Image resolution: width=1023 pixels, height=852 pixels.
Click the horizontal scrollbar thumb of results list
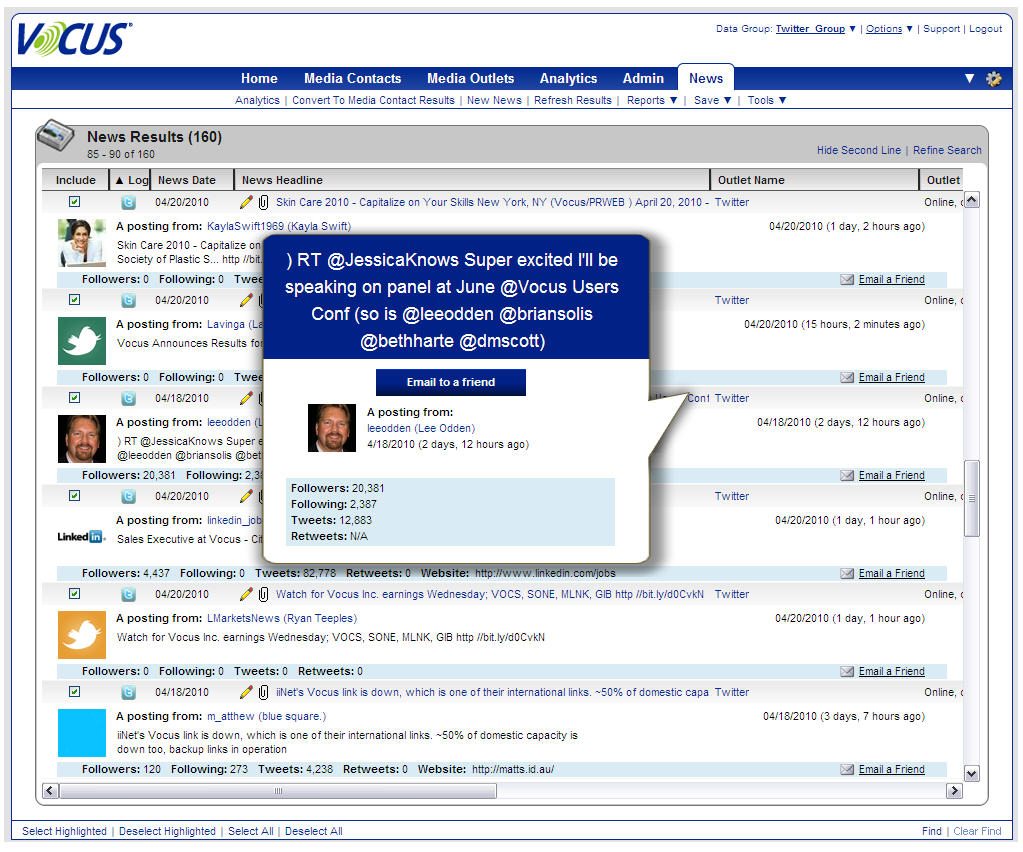[278, 791]
